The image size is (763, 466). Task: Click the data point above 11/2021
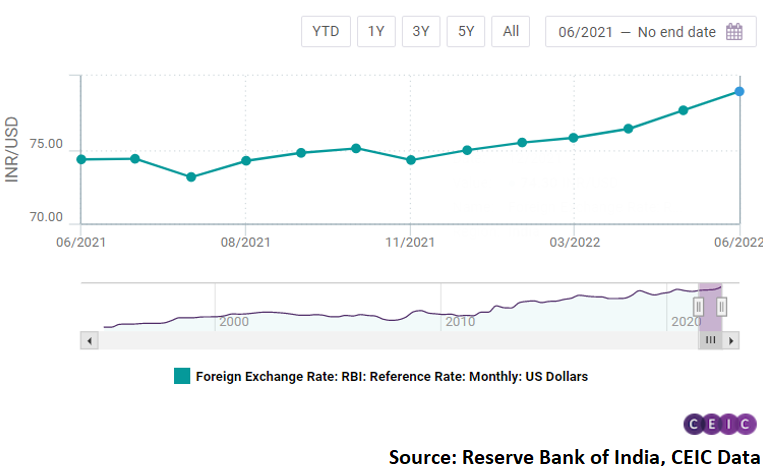tap(411, 160)
